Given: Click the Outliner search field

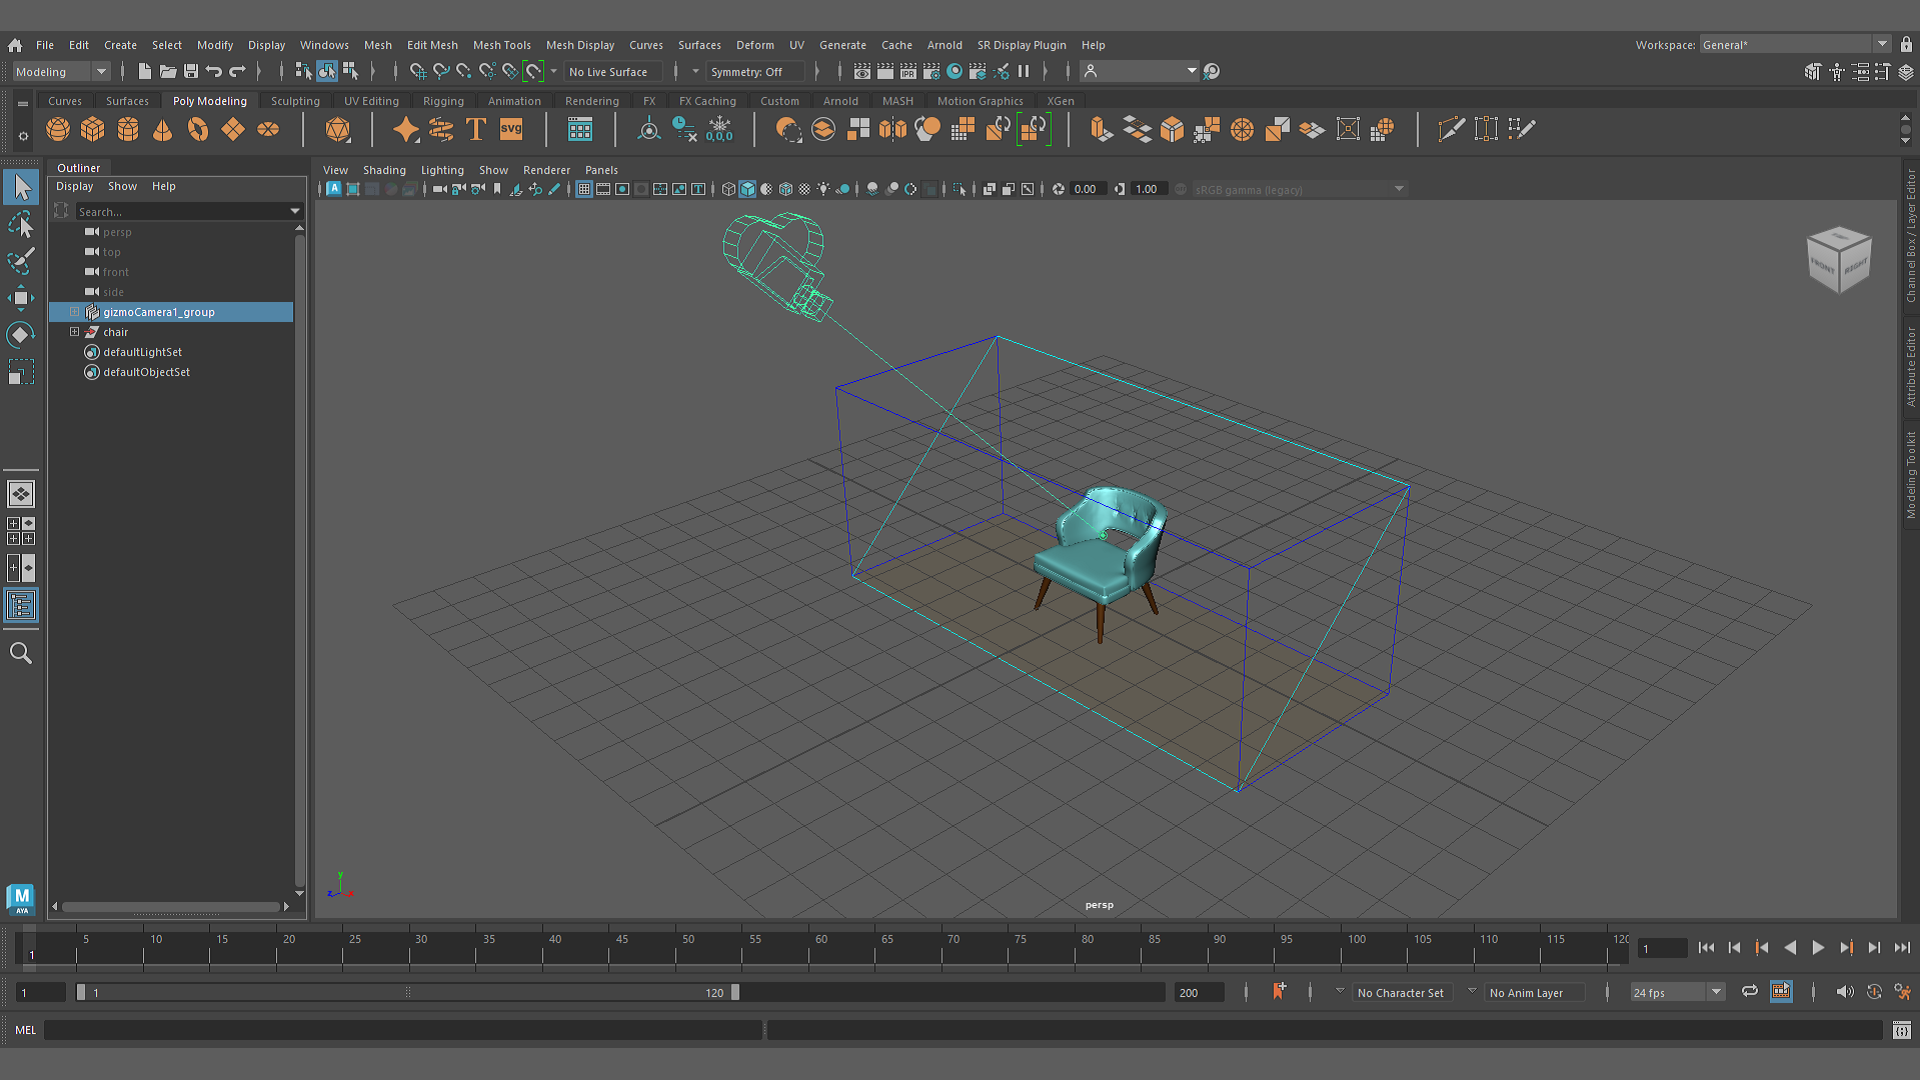Looking at the screenshot, I should click(182, 212).
